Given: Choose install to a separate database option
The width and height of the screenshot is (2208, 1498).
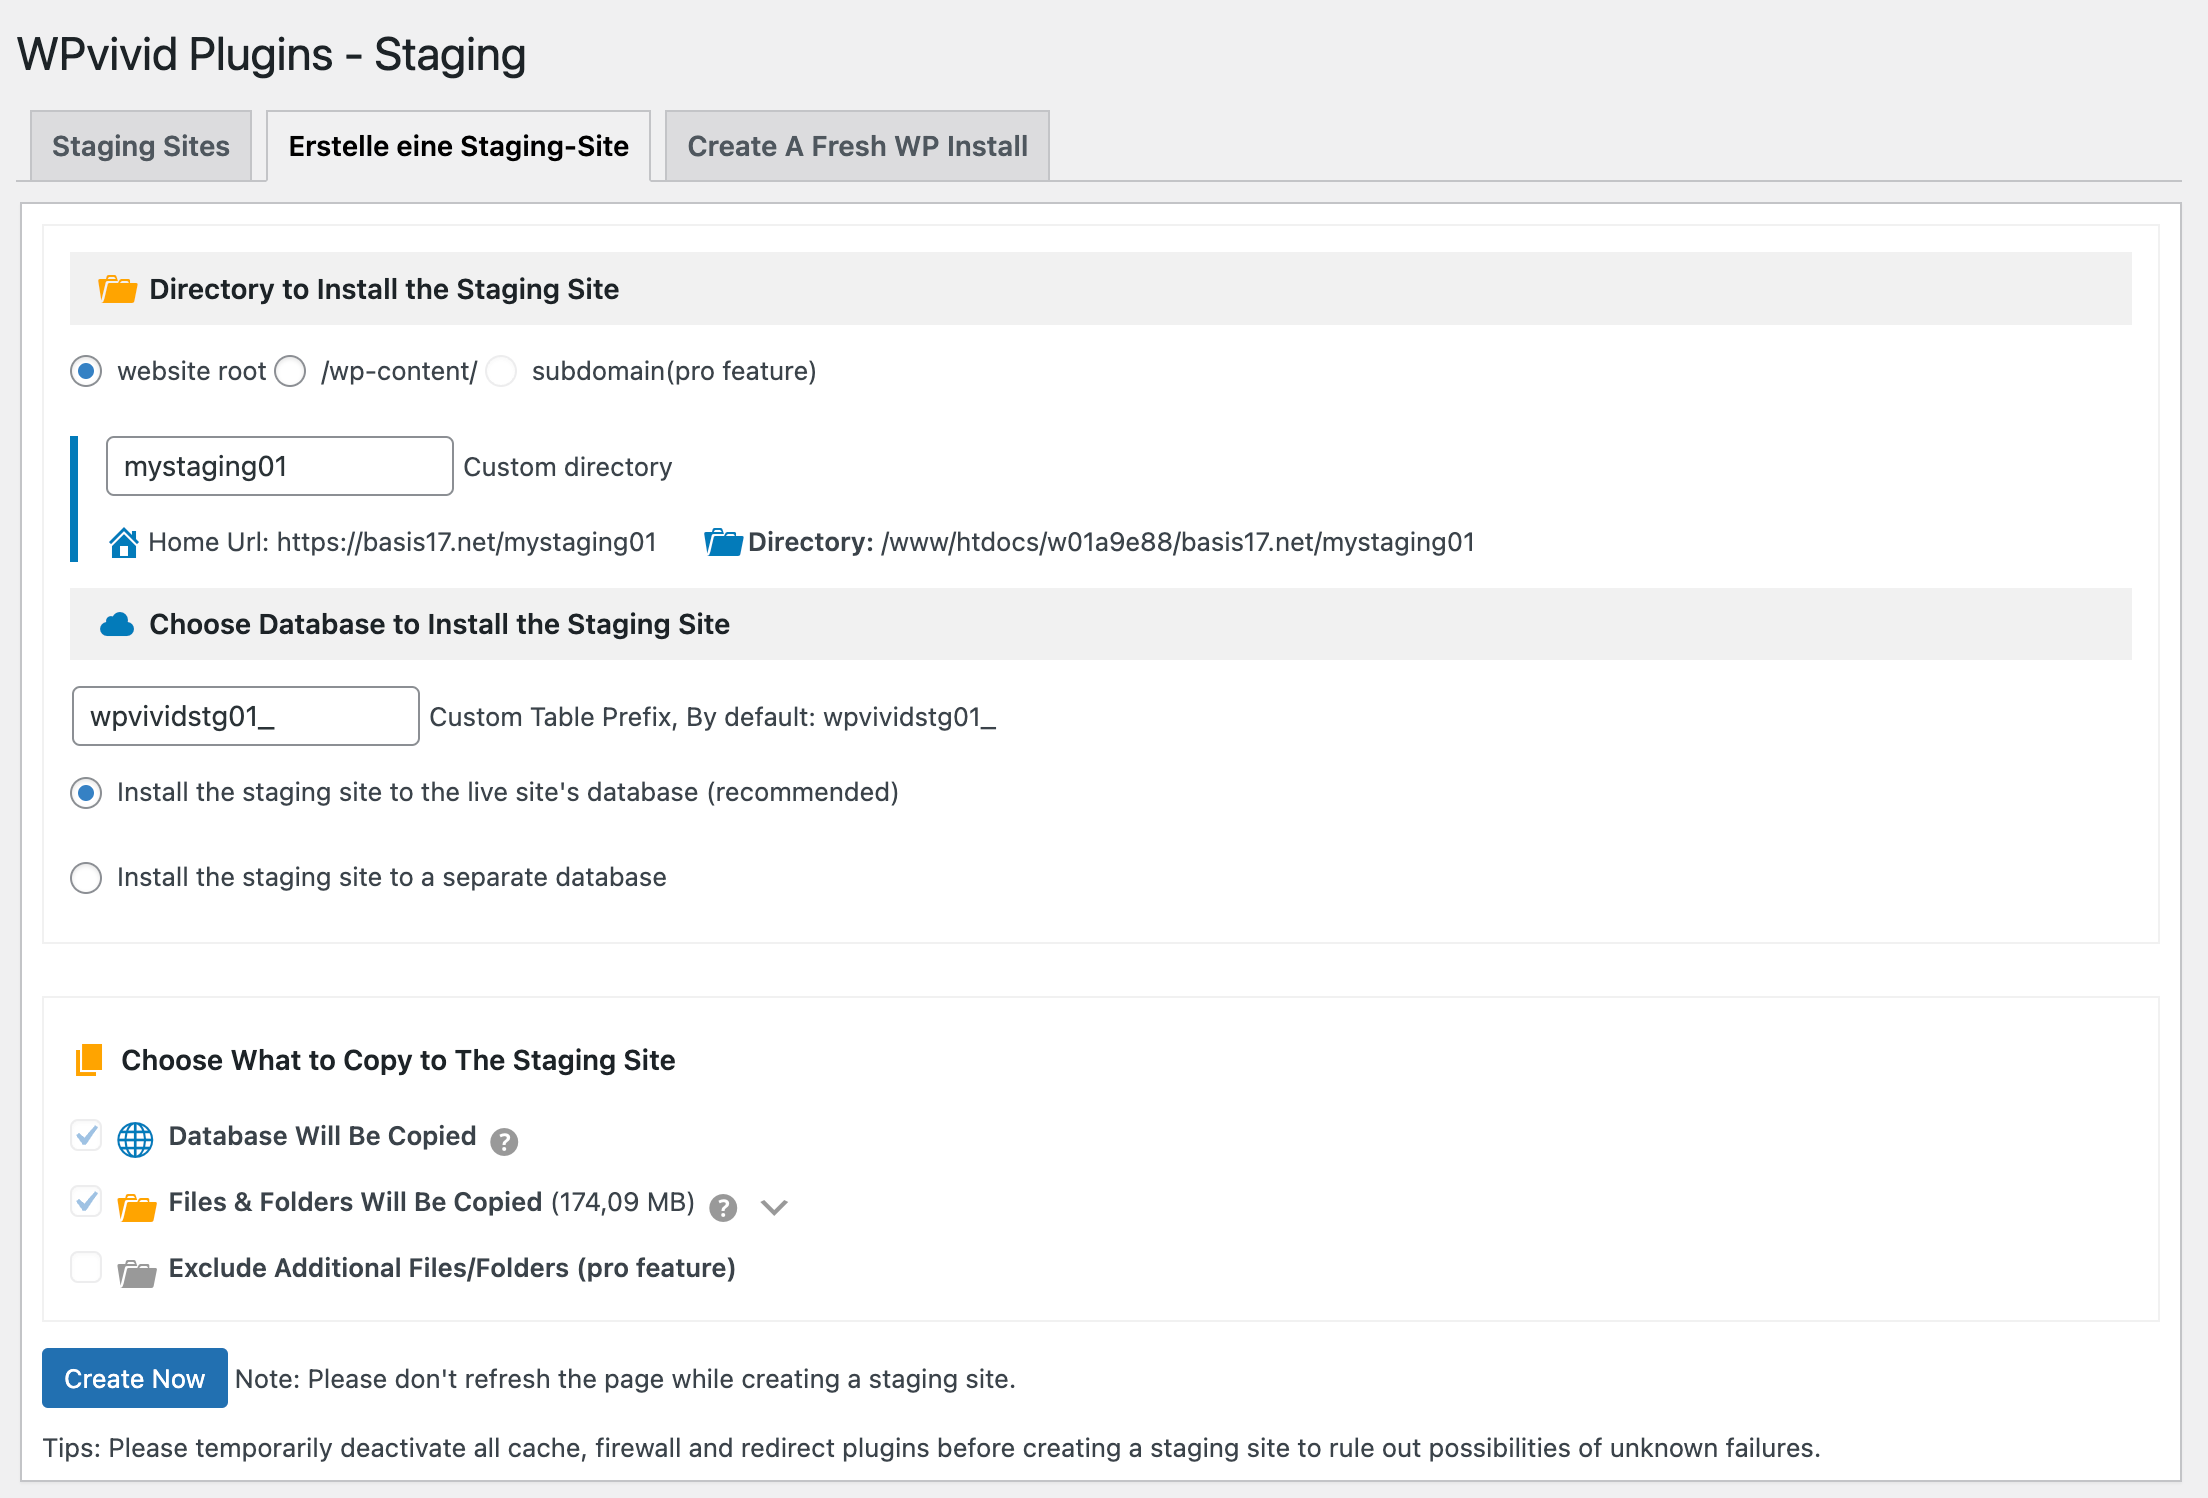Looking at the screenshot, I should pos(86,878).
